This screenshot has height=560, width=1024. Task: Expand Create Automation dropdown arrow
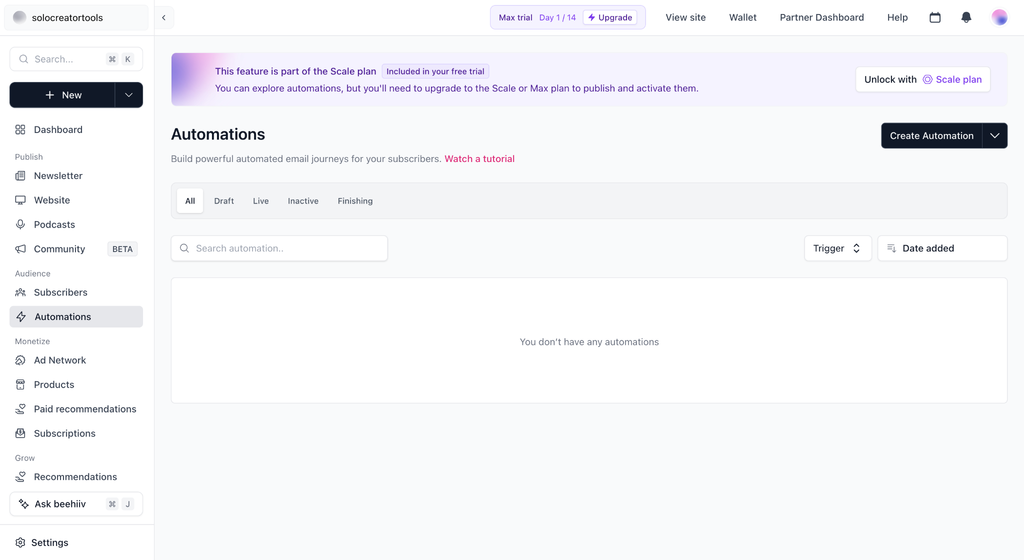[995, 136]
